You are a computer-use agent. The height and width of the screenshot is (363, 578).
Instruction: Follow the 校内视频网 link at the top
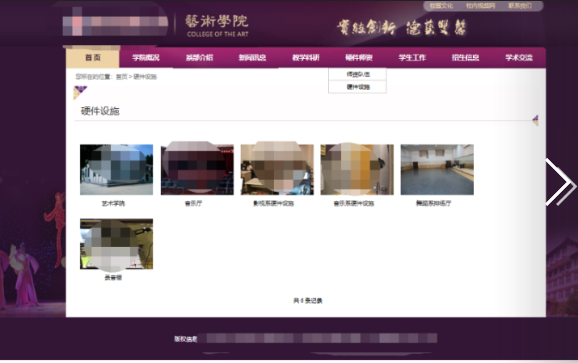480,6
